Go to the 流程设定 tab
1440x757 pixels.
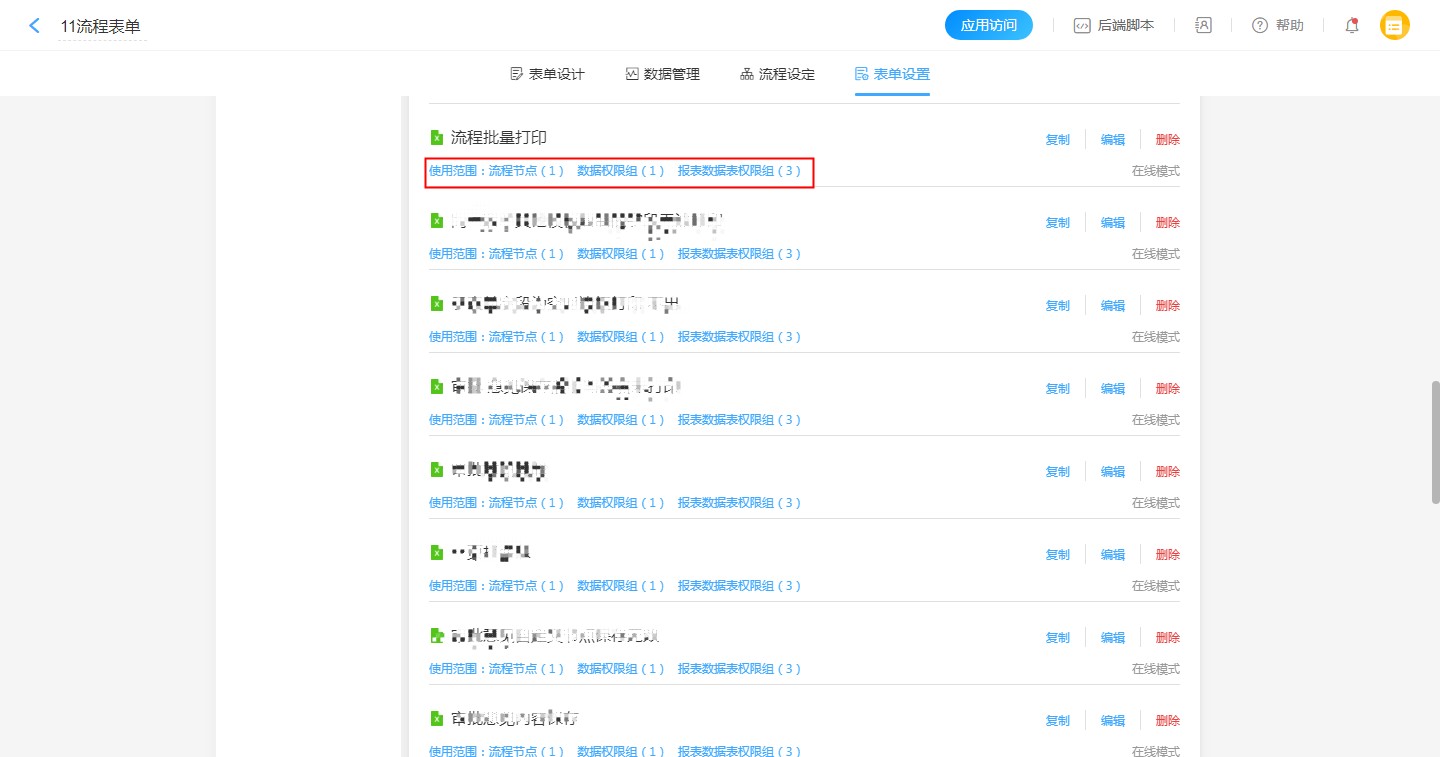tap(777, 74)
